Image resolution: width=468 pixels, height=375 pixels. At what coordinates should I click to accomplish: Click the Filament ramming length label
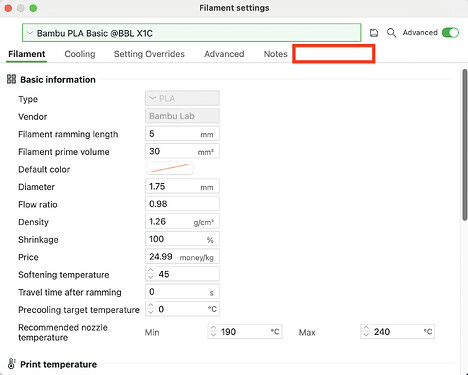point(68,134)
